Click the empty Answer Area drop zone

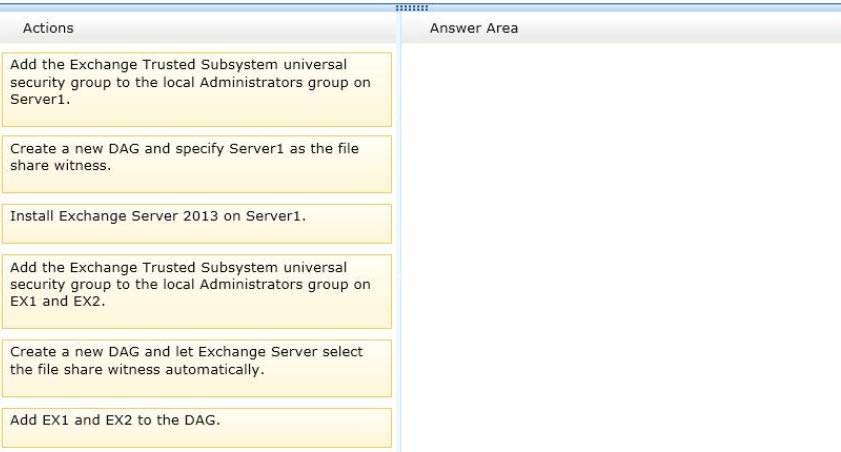(x=621, y=248)
